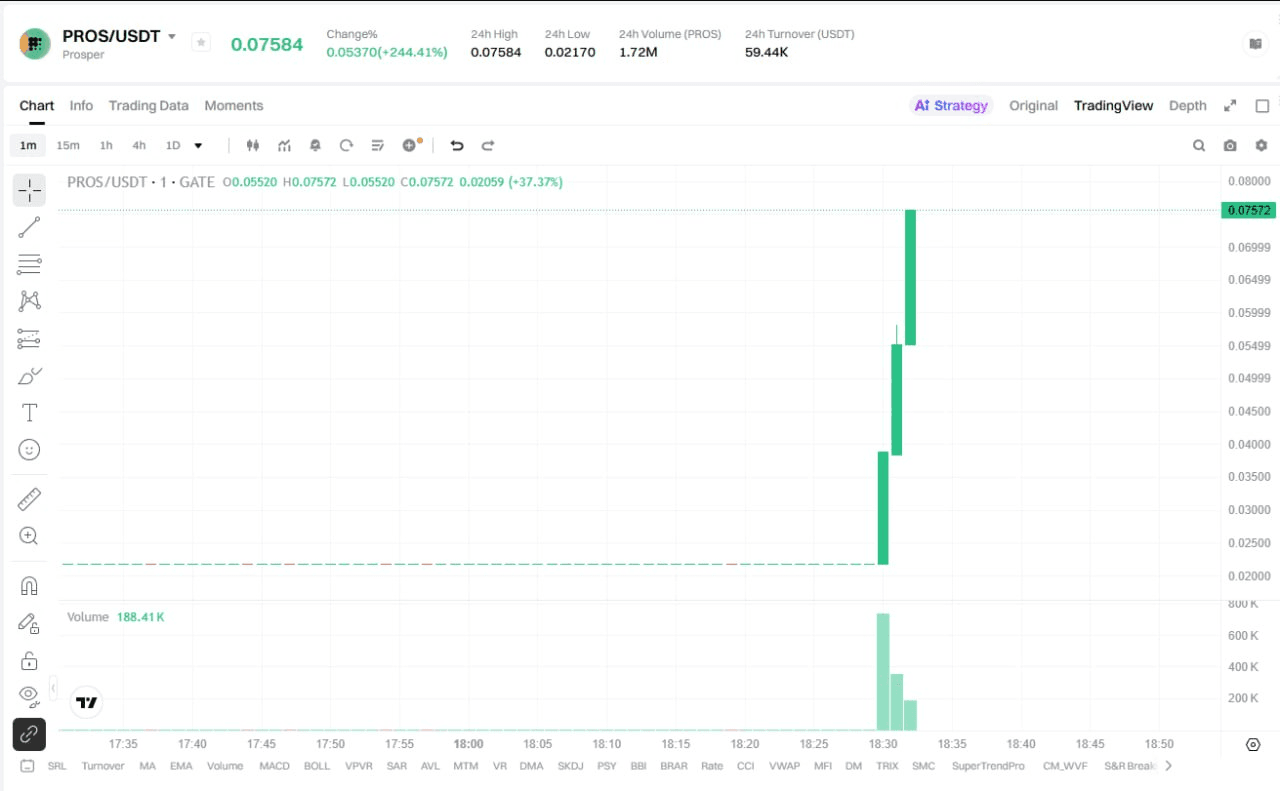Open indicator list panel icon at bottom left
The height and width of the screenshot is (791, 1280).
[x=27, y=766]
